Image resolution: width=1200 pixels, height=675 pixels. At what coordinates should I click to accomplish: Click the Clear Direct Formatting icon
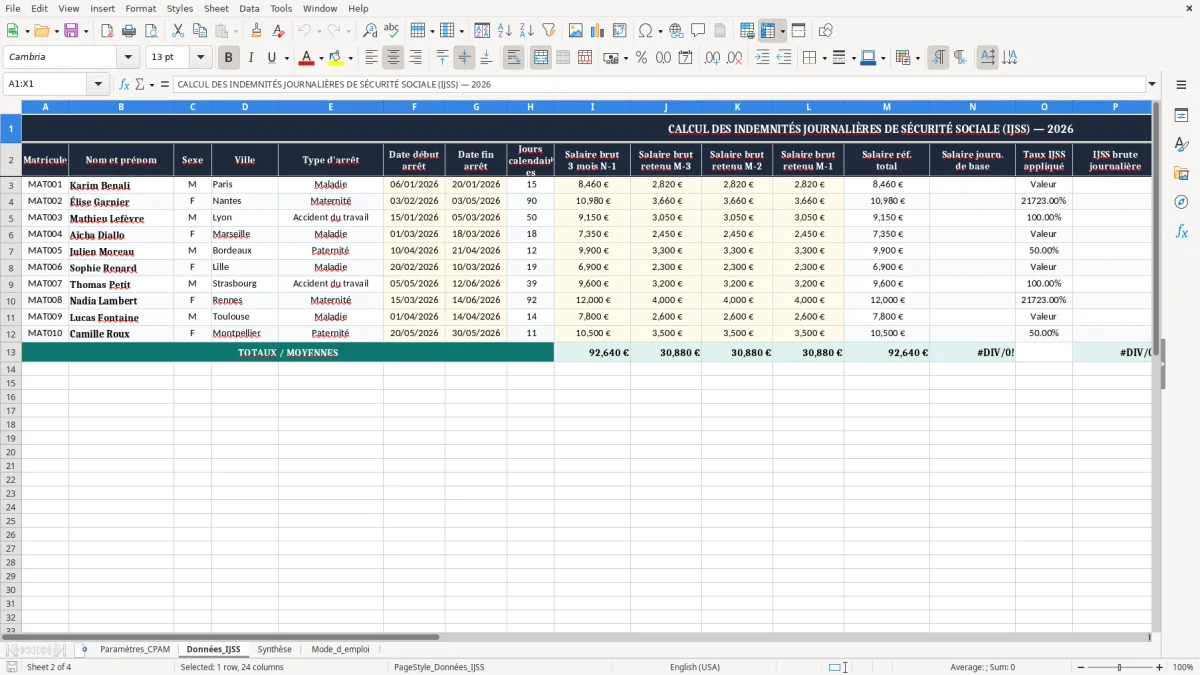(x=279, y=31)
